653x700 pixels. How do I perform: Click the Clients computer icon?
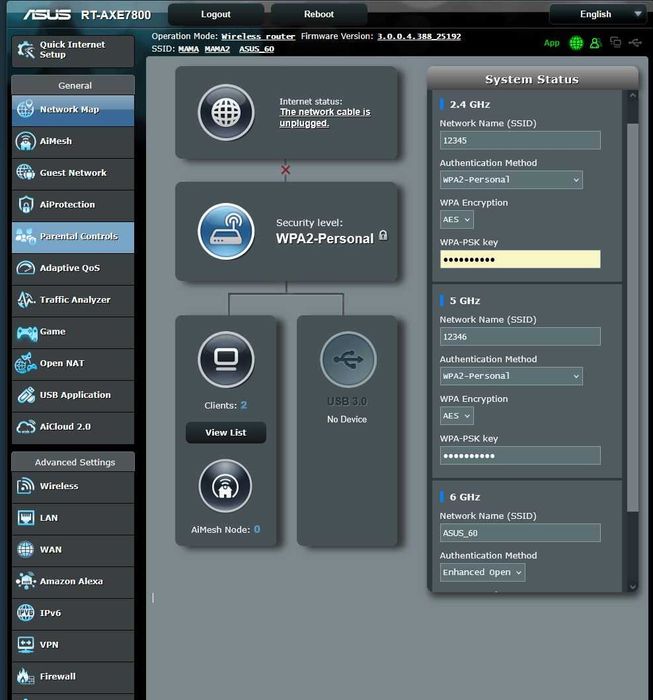click(226, 359)
